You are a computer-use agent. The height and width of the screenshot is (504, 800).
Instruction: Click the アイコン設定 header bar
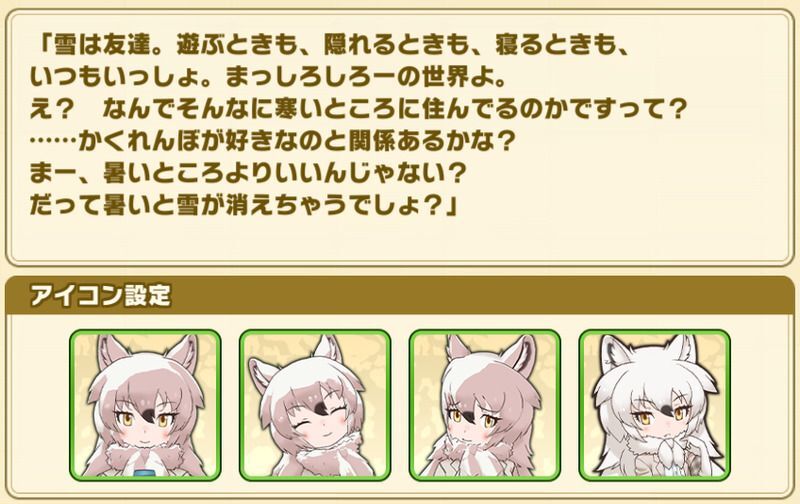(400, 295)
